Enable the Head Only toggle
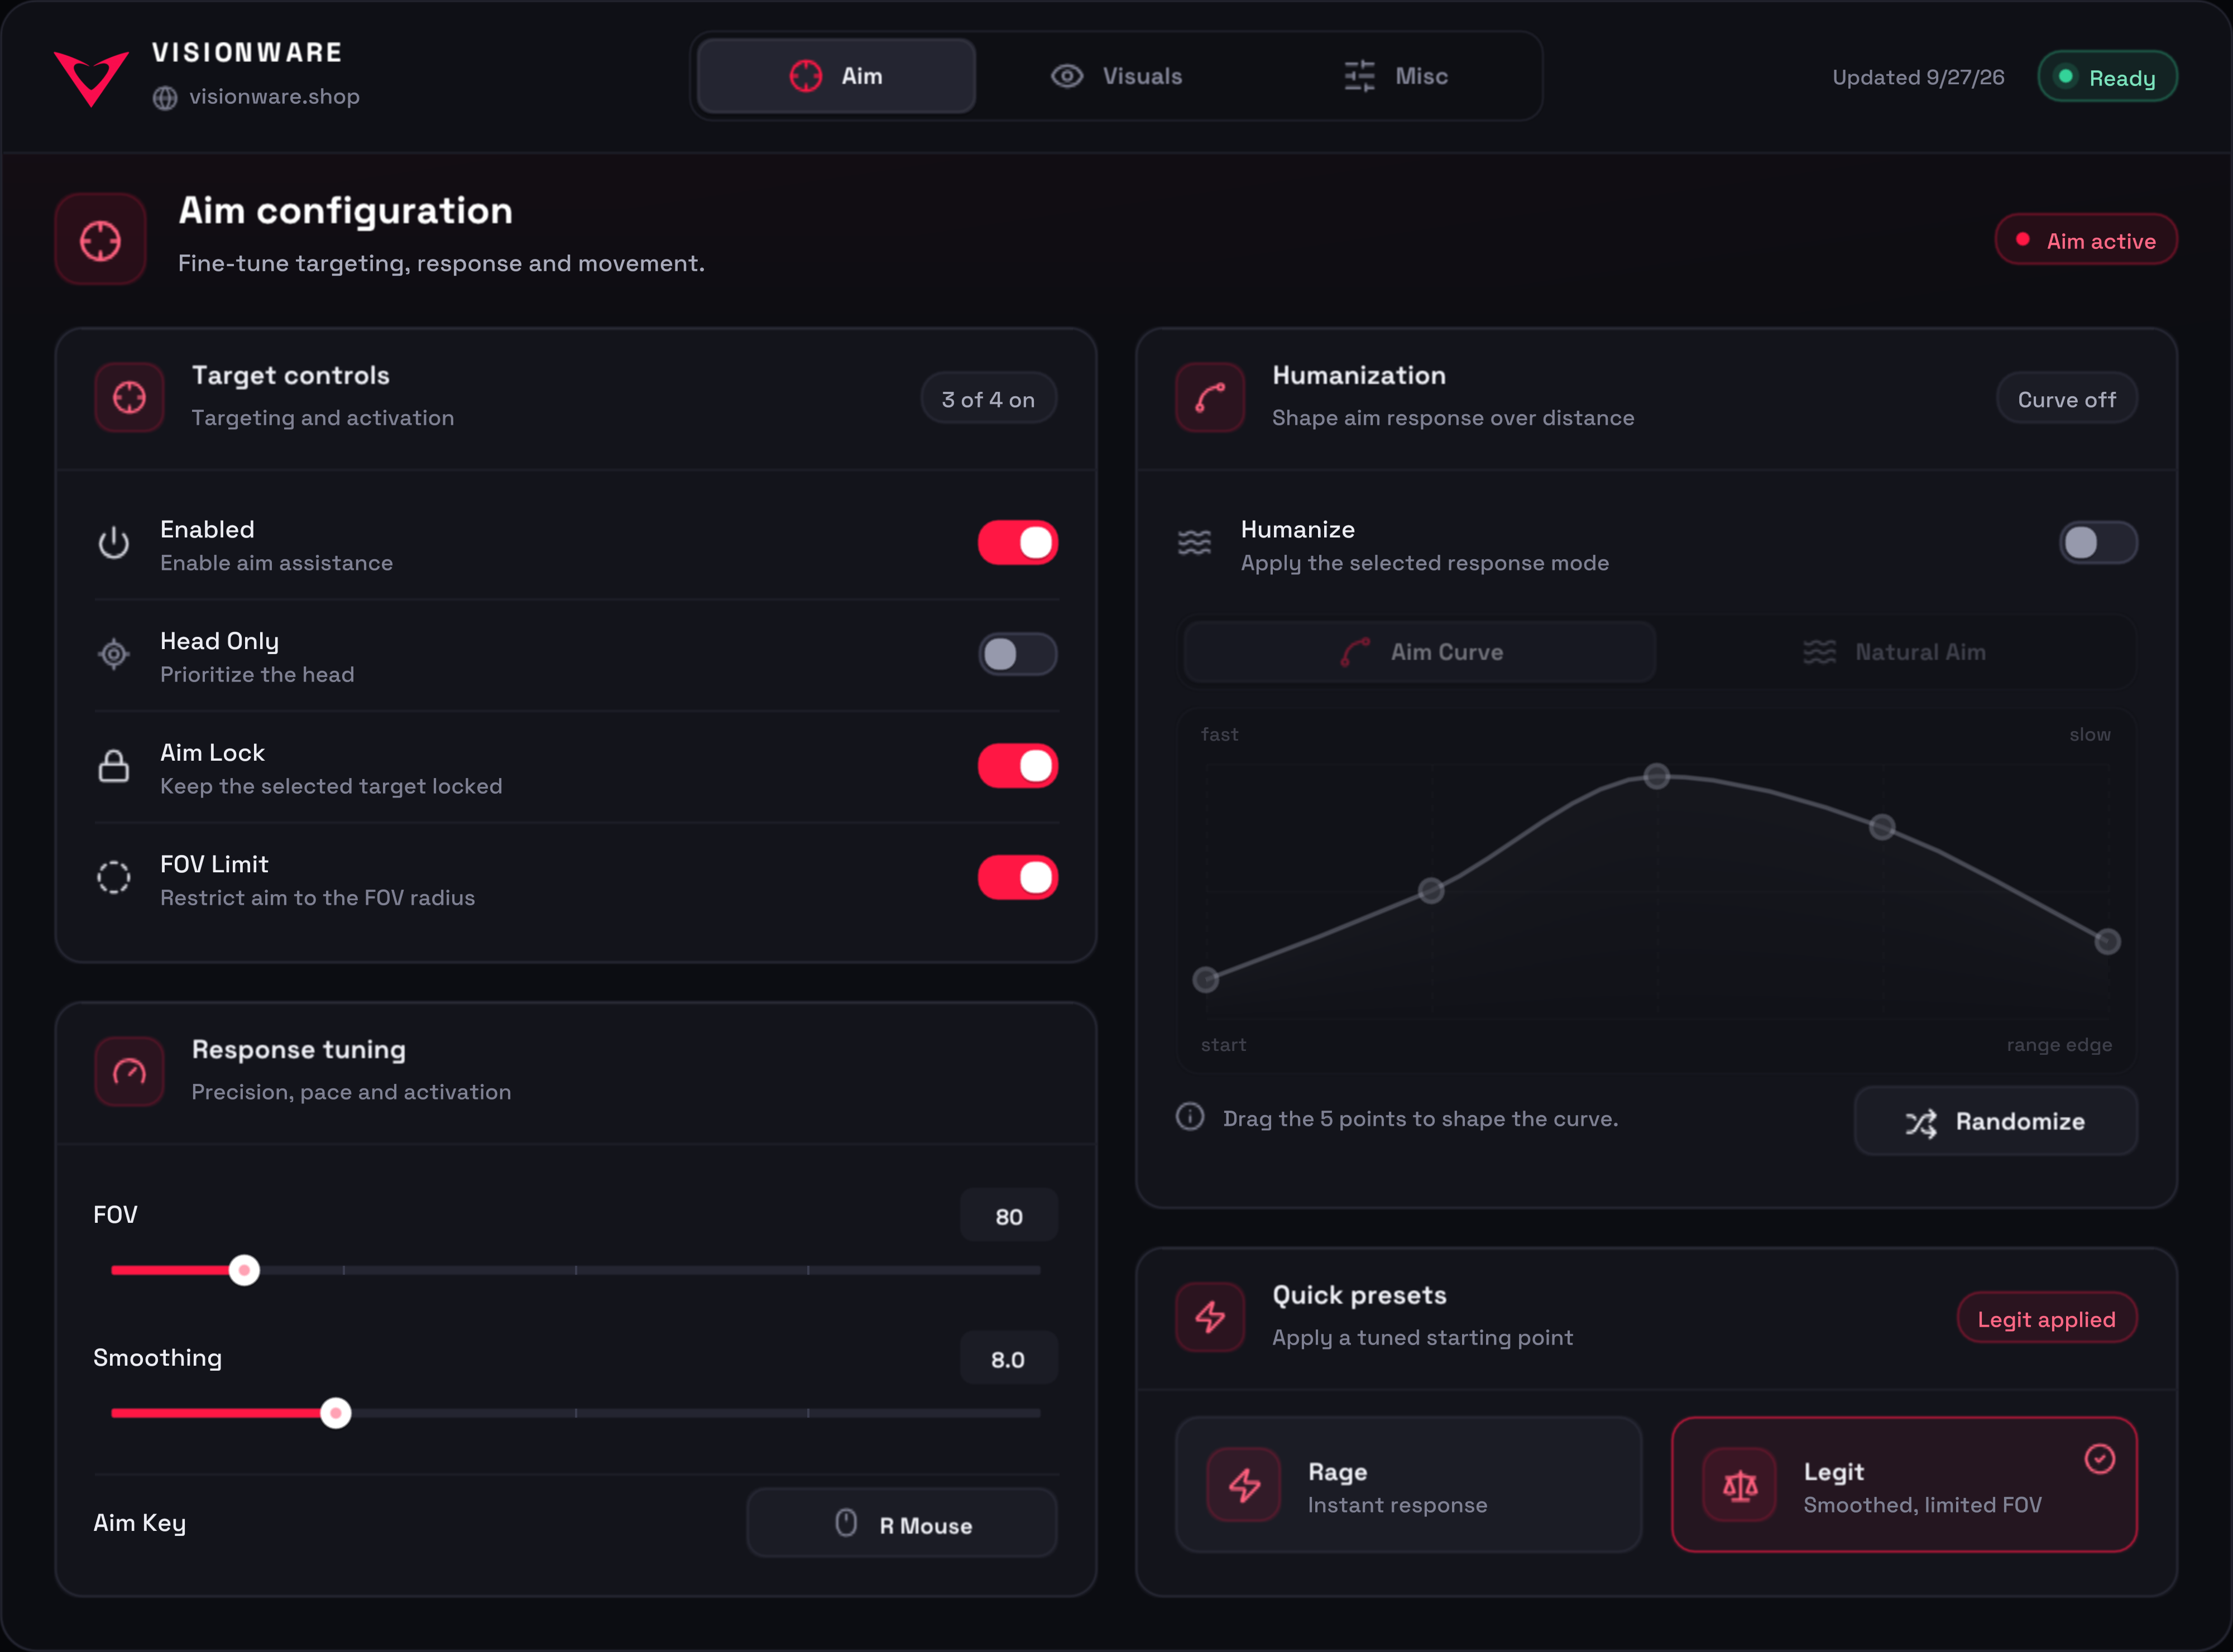Screen dimensions: 2233x1652 pos(1018,654)
